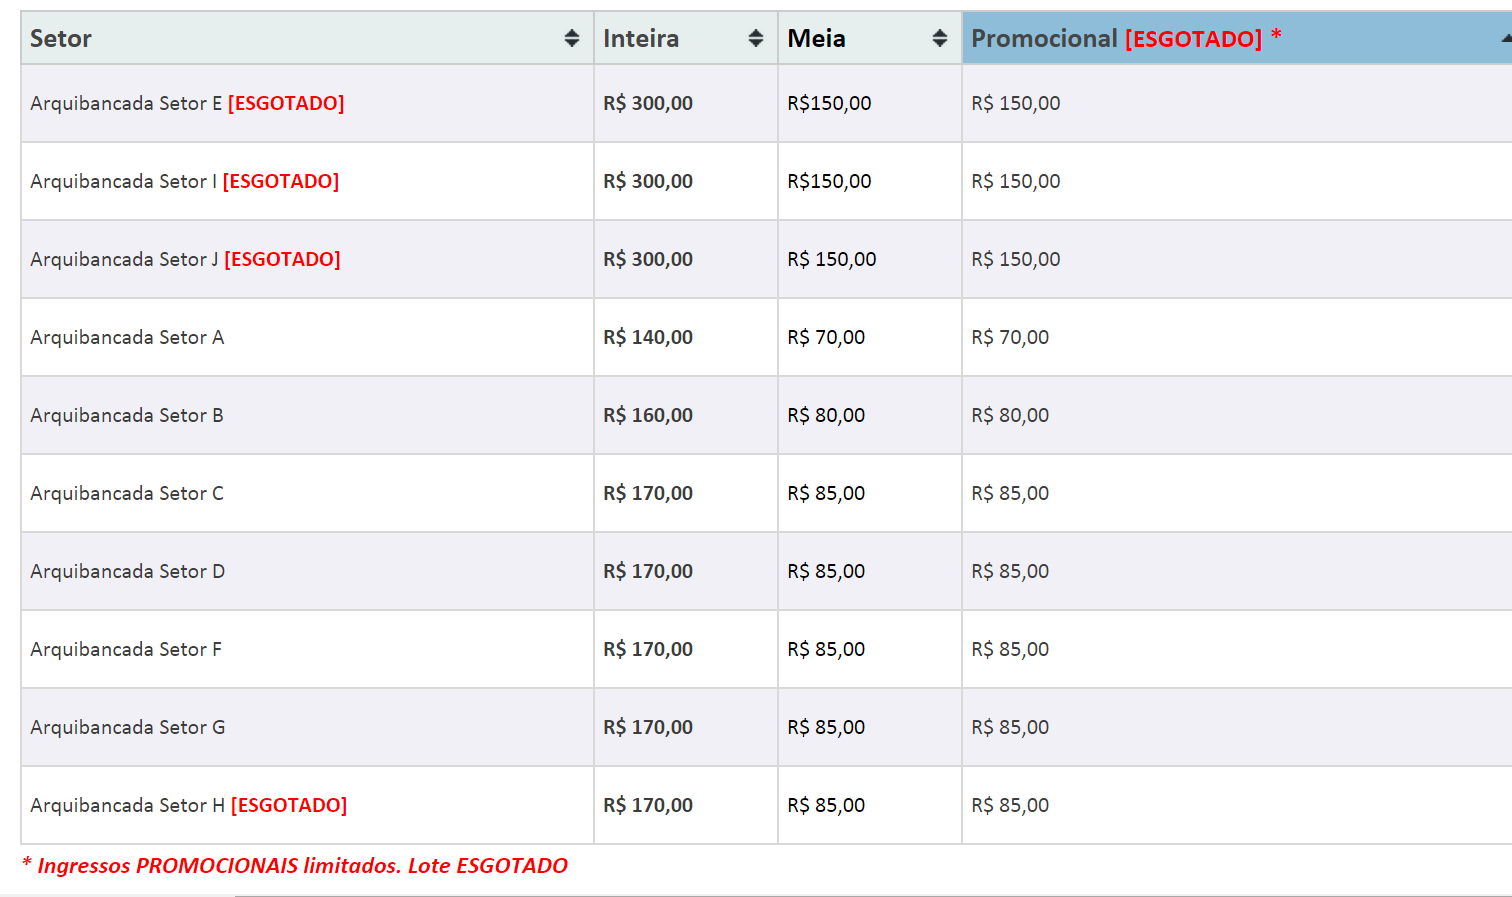Click the sort arrows in the Setor header

(x=571, y=38)
